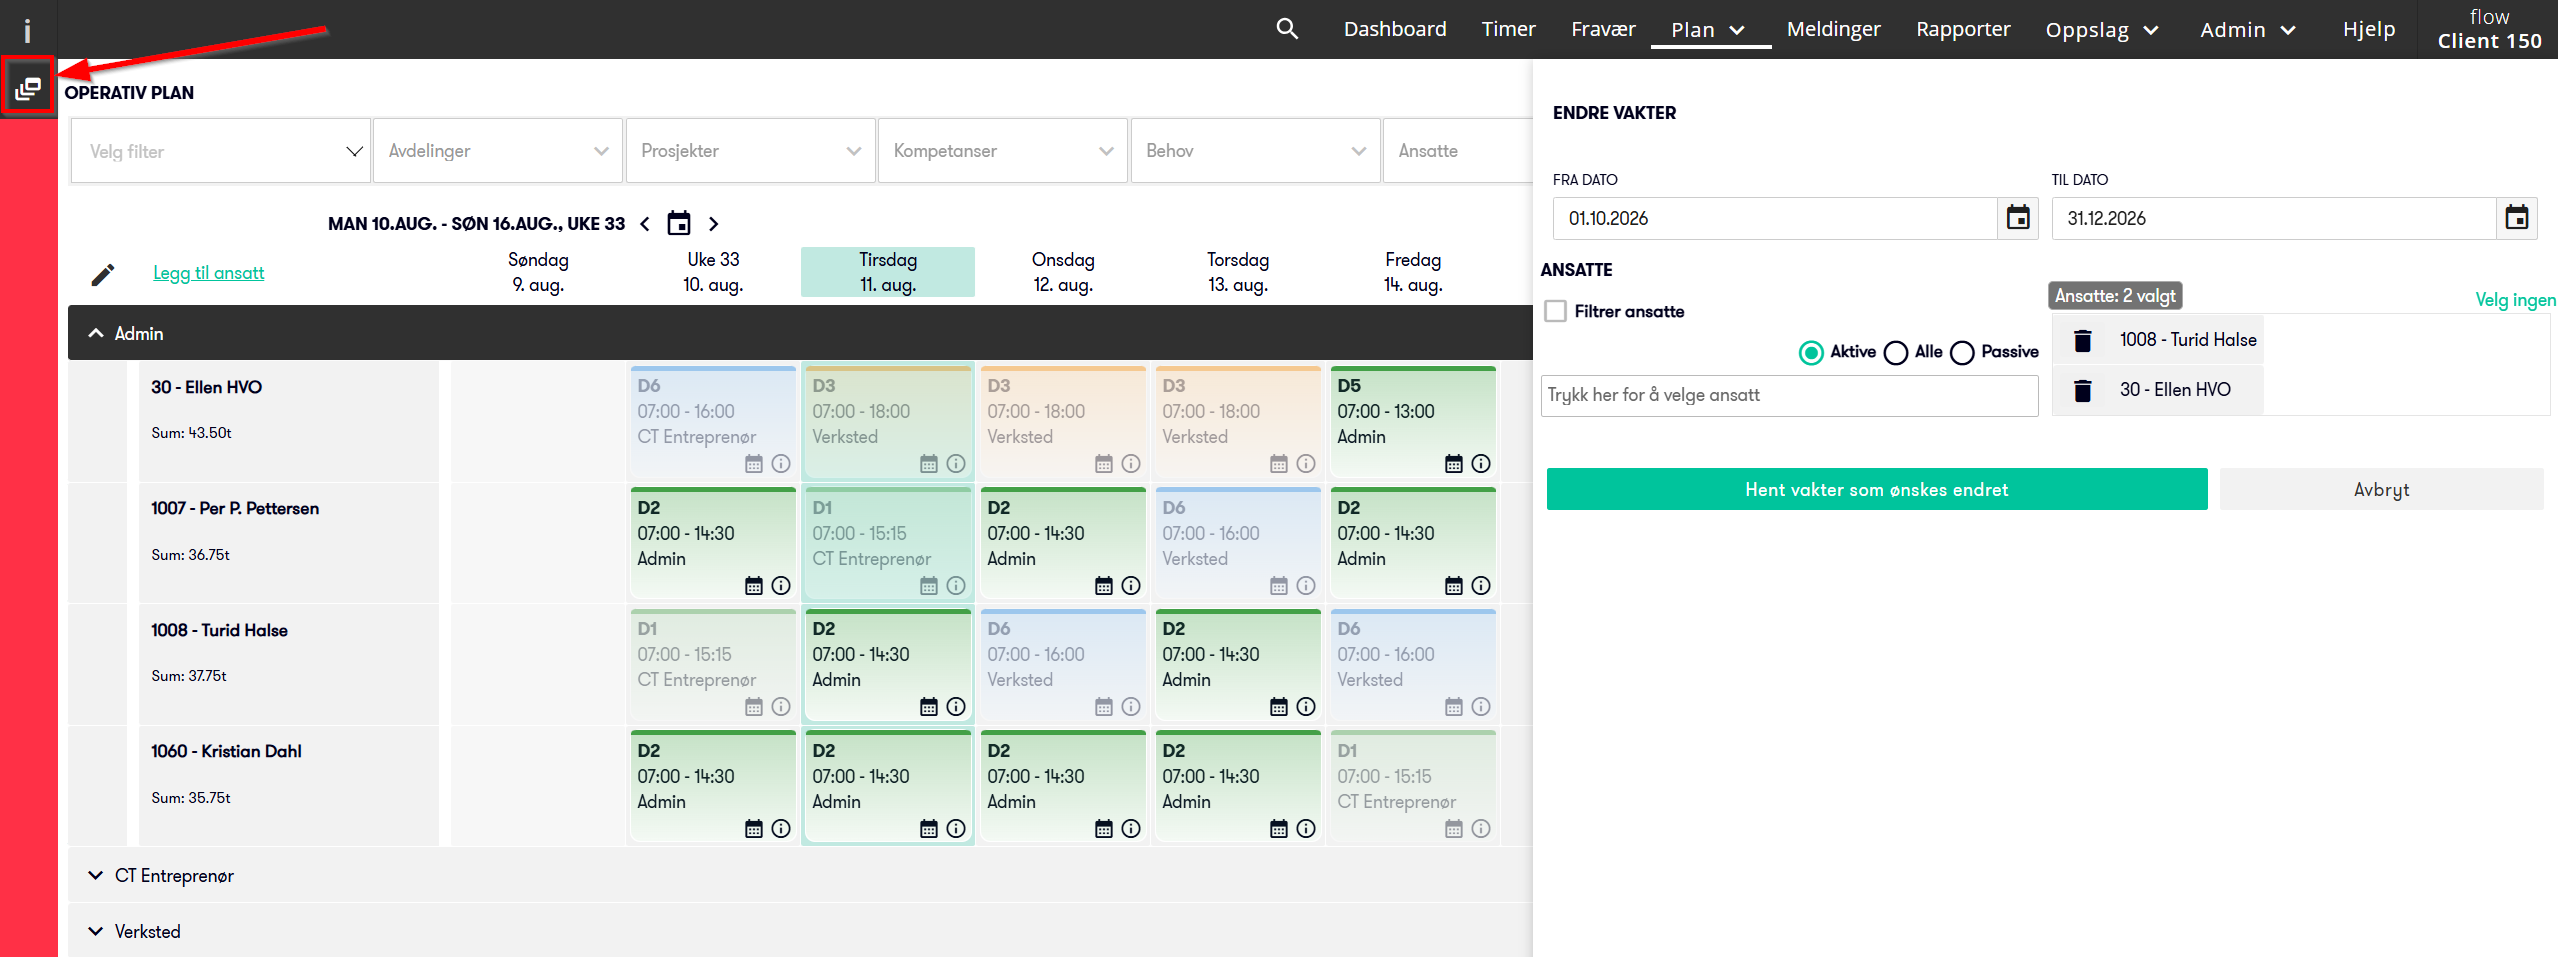Open the Plan menu
The height and width of the screenshot is (957, 2558).
click(1709, 30)
